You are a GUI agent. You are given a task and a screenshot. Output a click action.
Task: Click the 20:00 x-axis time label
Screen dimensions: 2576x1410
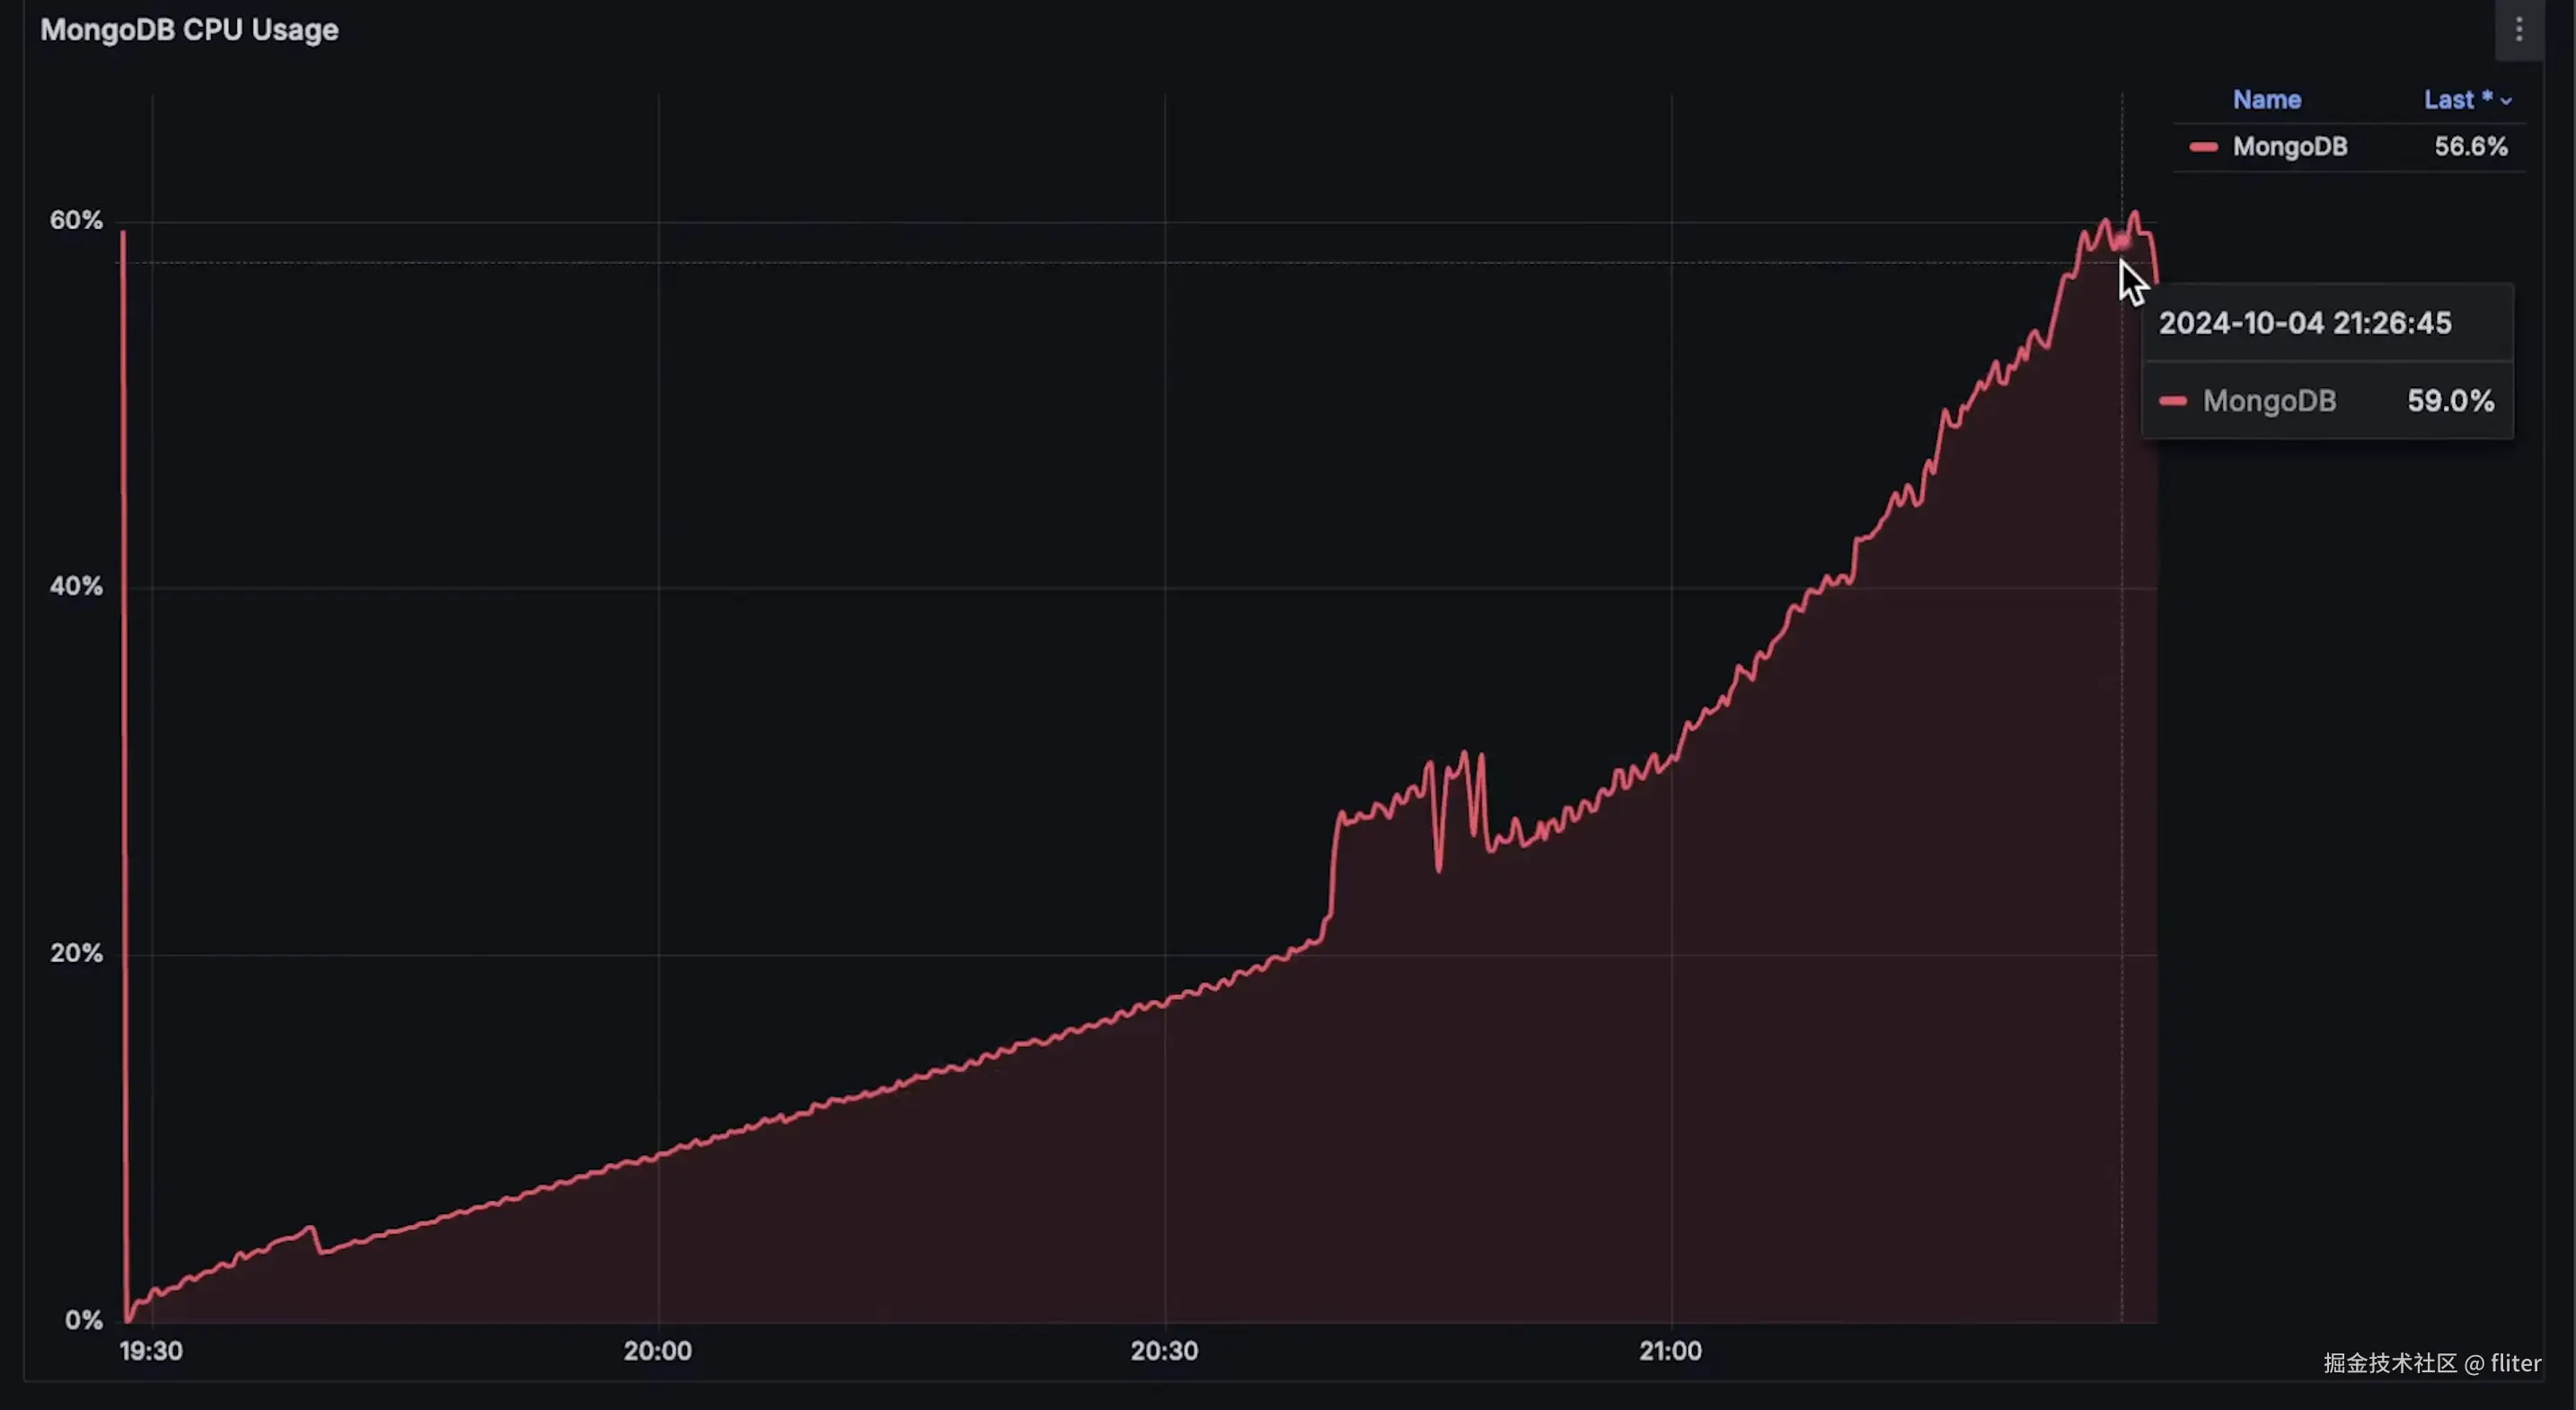click(657, 1351)
